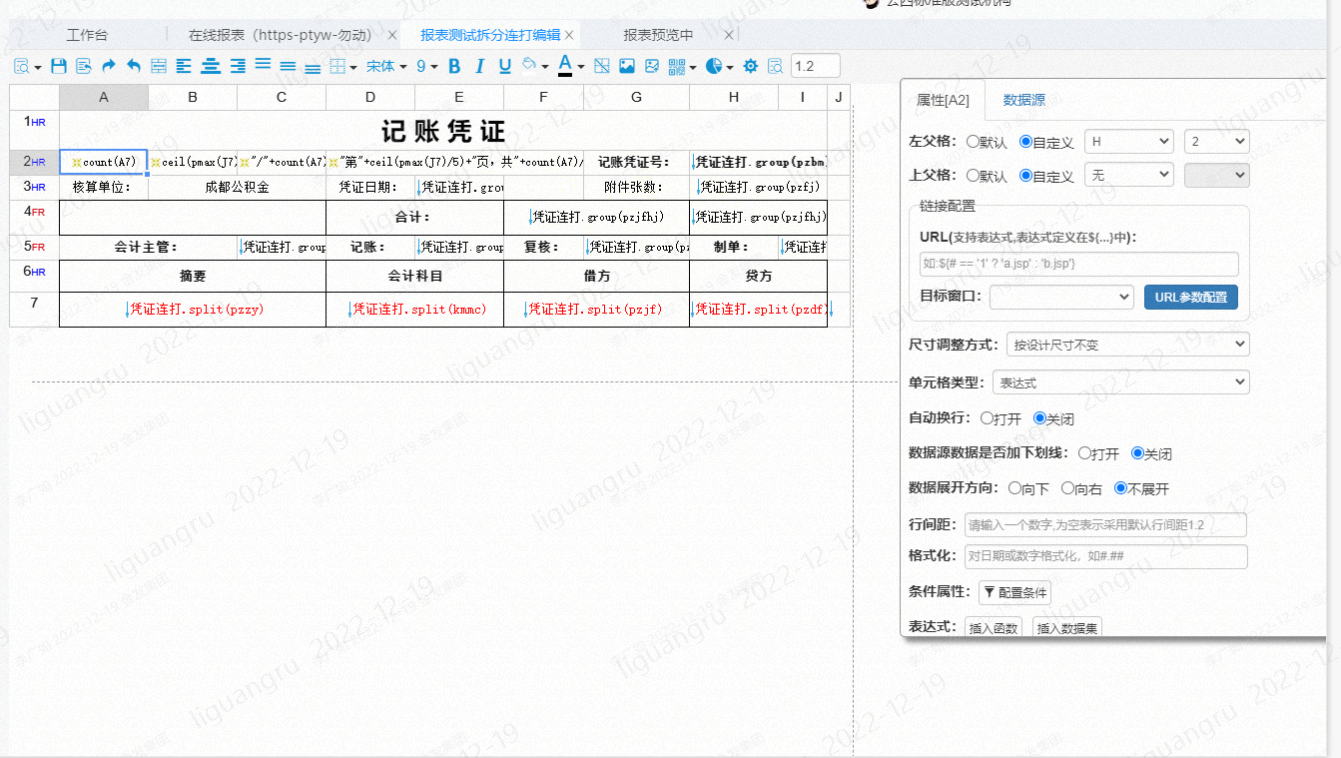1341x758 pixels.
Task: Set 上父格 to 默认
Action: click(972, 175)
